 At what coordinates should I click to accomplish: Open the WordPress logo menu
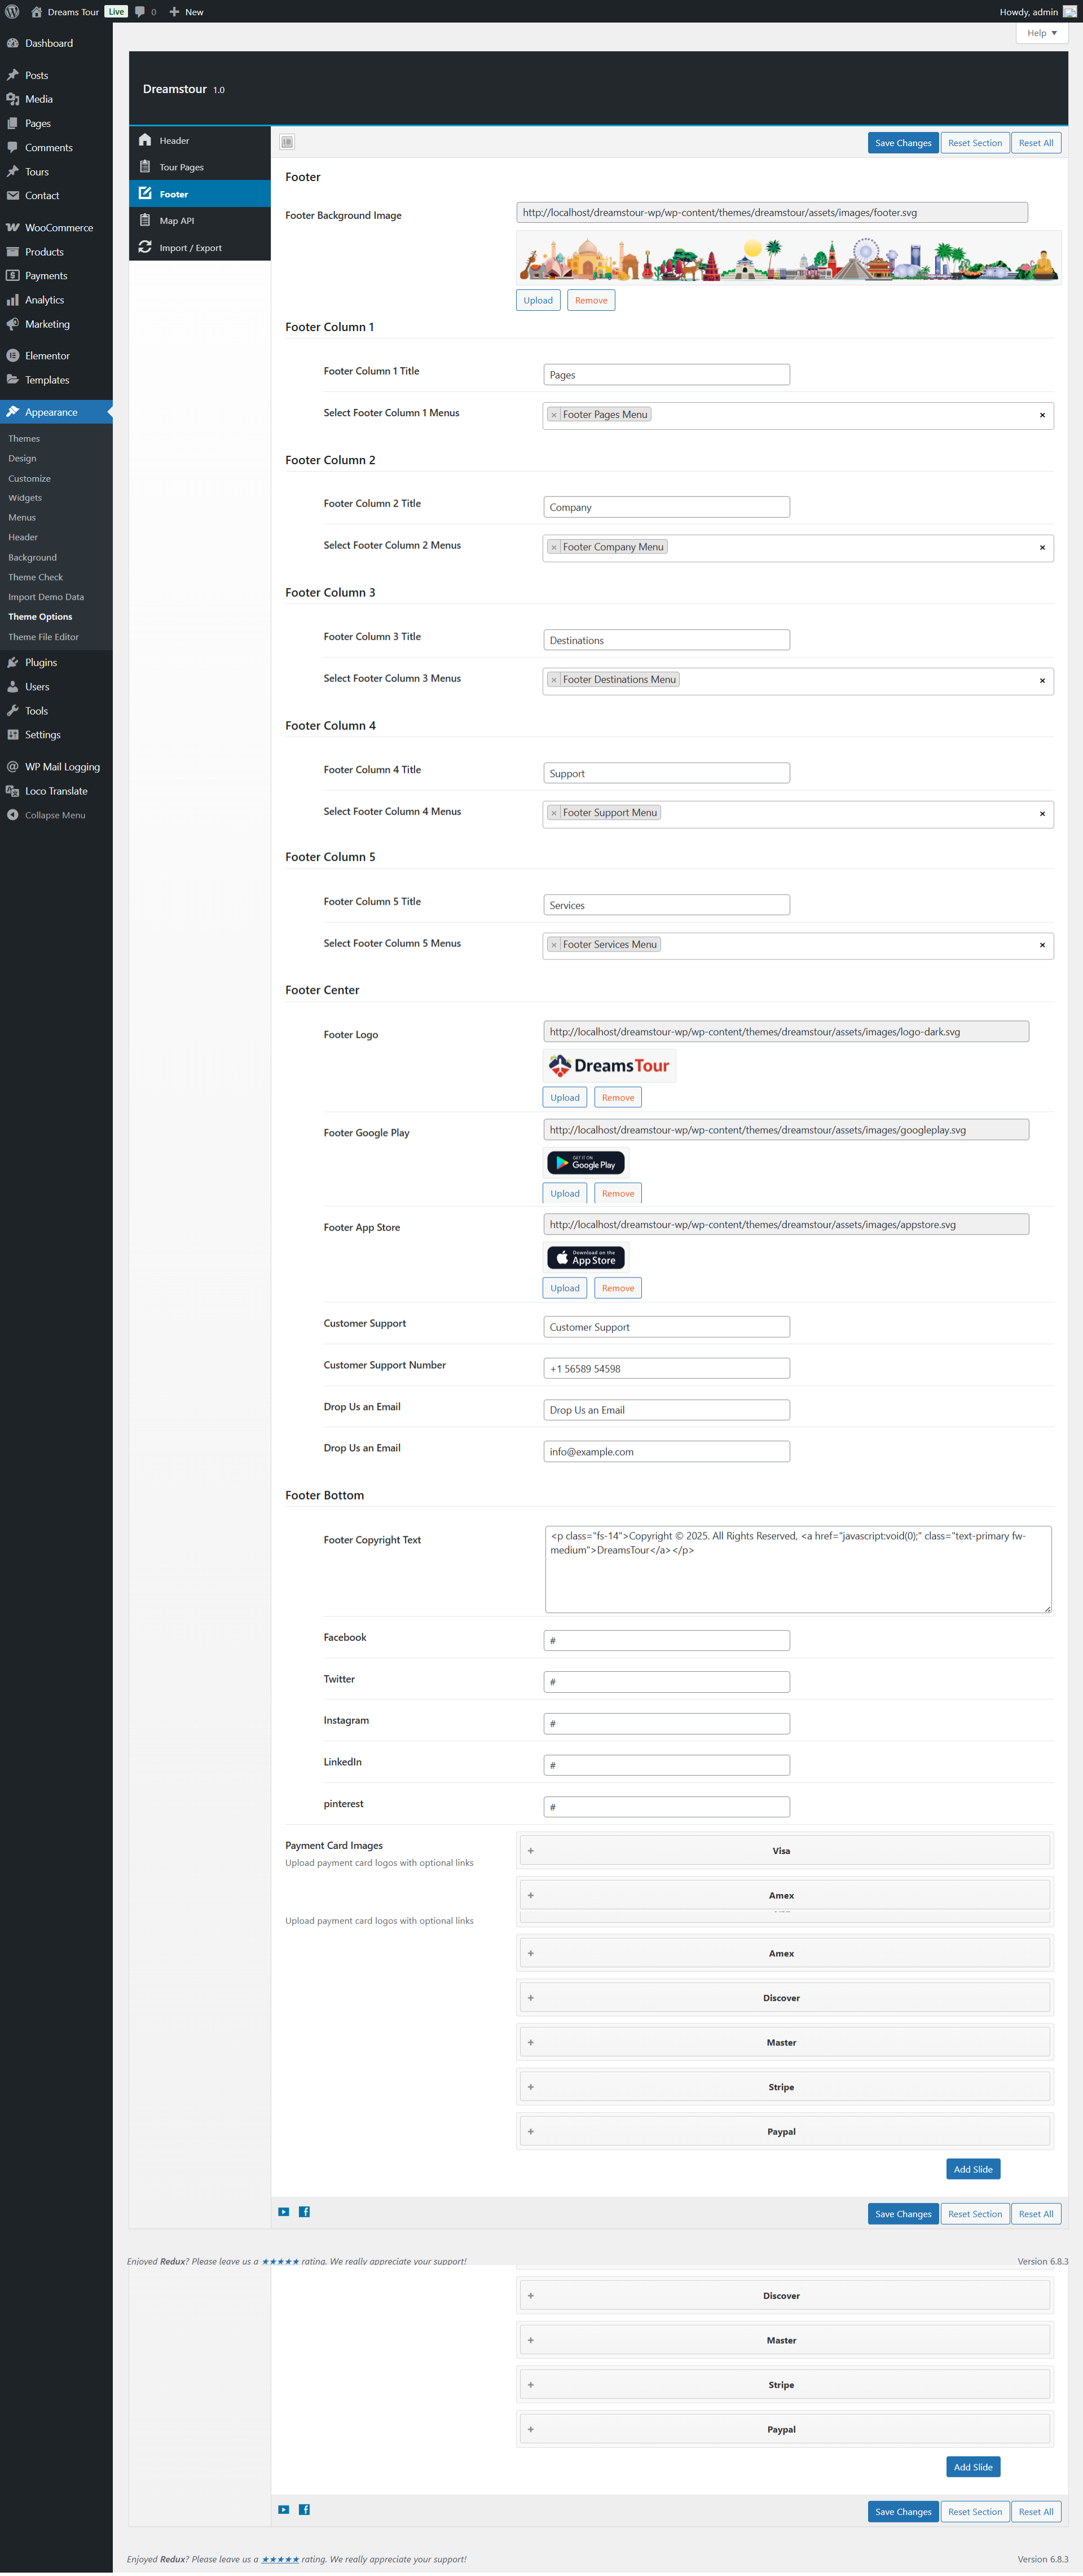click(12, 12)
